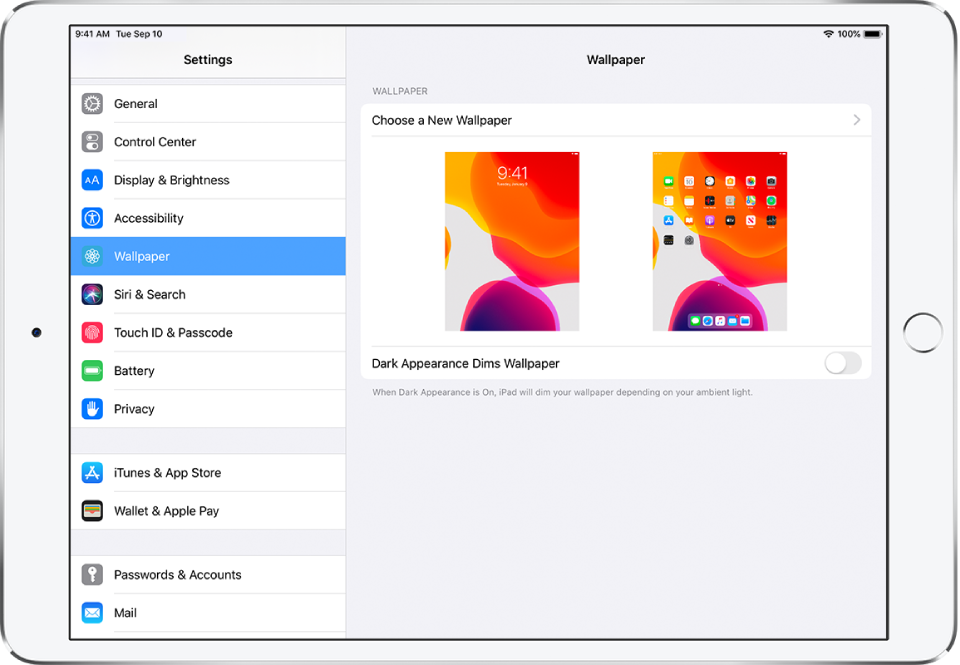Screen dimensions: 960x665
Task: Click the battery indicator in status bar
Action: coord(872,33)
